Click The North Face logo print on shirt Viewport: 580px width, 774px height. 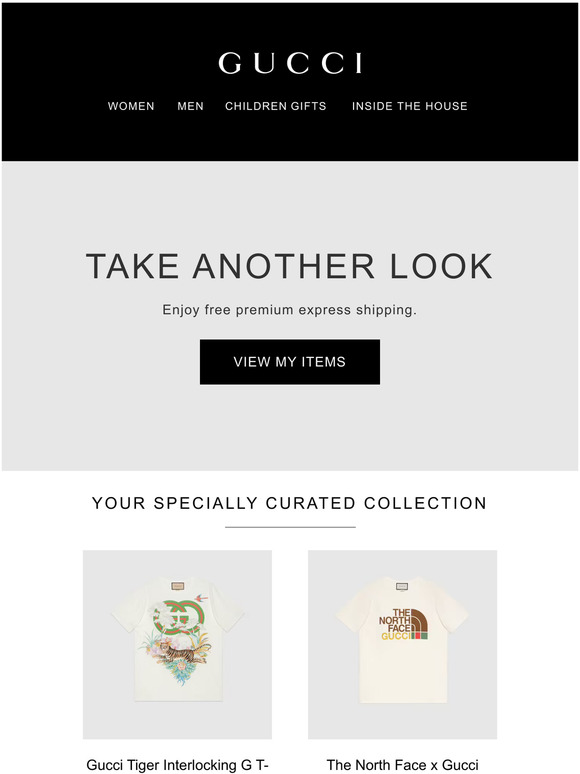(x=403, y=624)
